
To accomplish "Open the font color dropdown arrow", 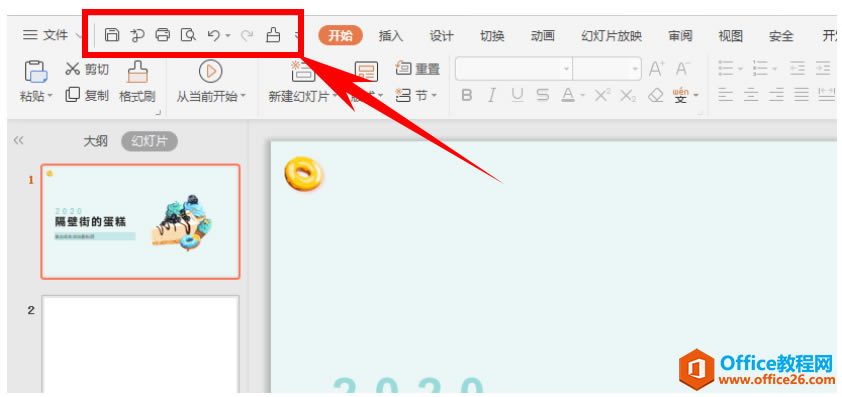I will click(582, 97).
